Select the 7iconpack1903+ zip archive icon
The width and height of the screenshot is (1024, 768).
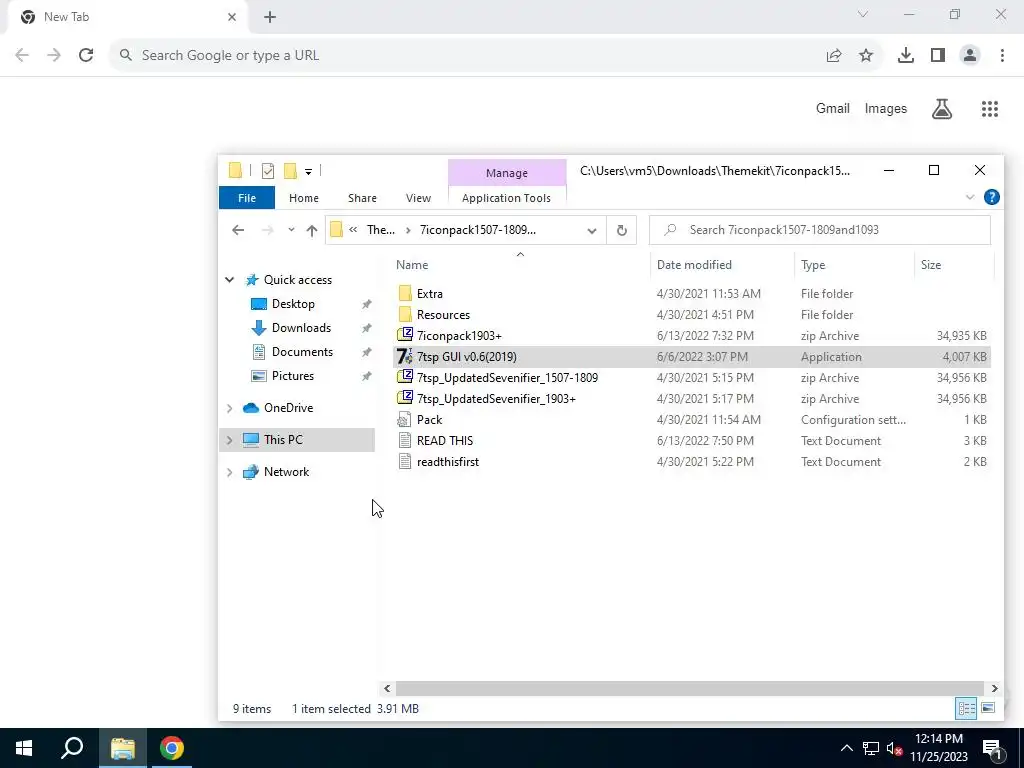tap(405, 336)
